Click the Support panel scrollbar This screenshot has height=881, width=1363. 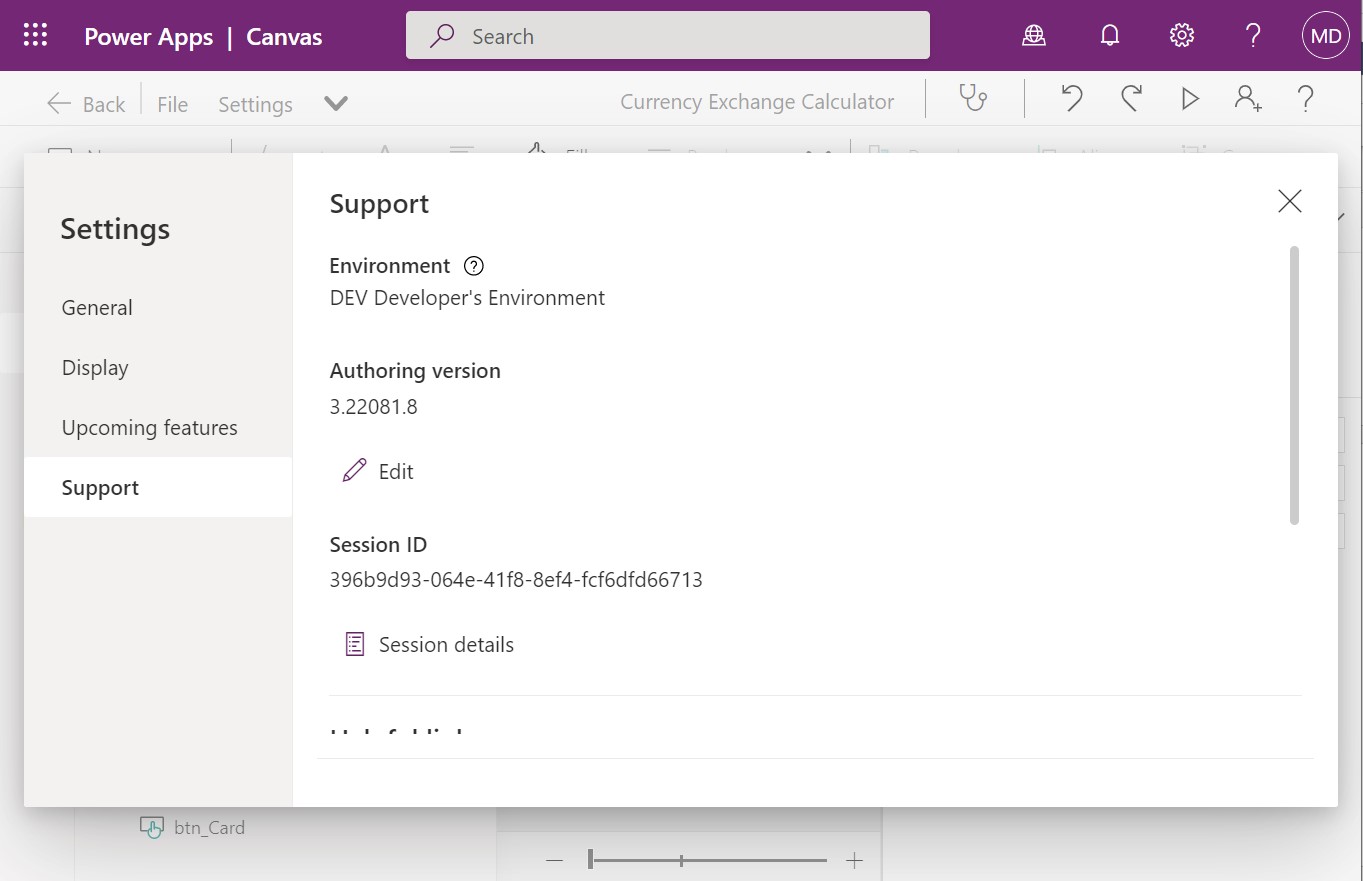coord(1294,385)
